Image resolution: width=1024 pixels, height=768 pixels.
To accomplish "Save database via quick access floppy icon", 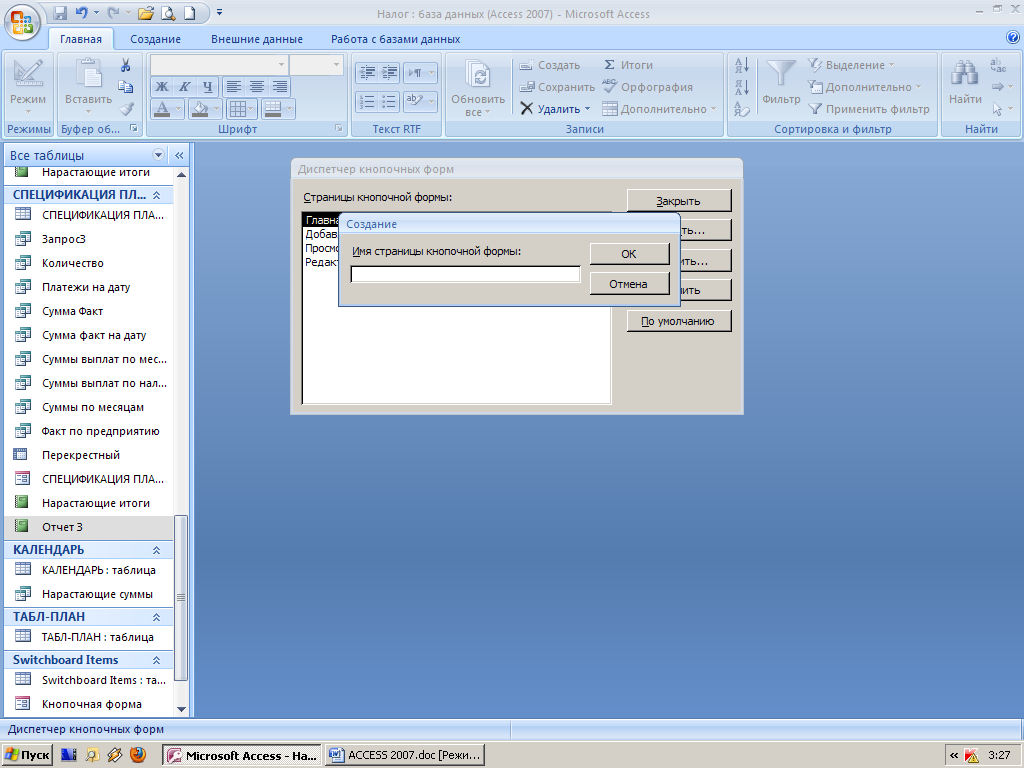I will [x=60, y=12].
